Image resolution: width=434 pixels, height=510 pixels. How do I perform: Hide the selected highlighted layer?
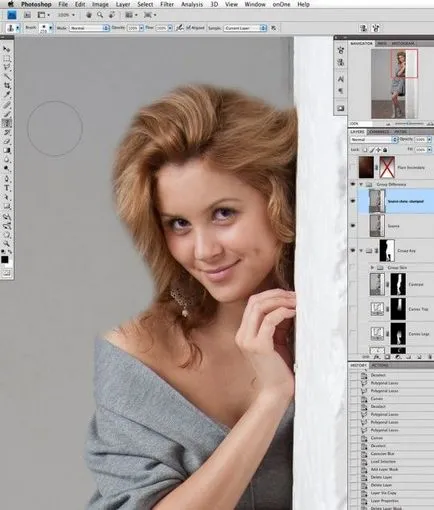(x=353, y=201)
